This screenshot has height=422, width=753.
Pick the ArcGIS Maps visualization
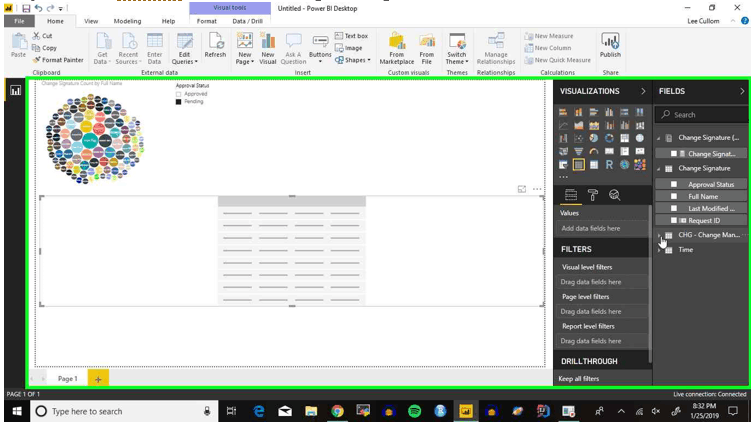click(624, 165)
